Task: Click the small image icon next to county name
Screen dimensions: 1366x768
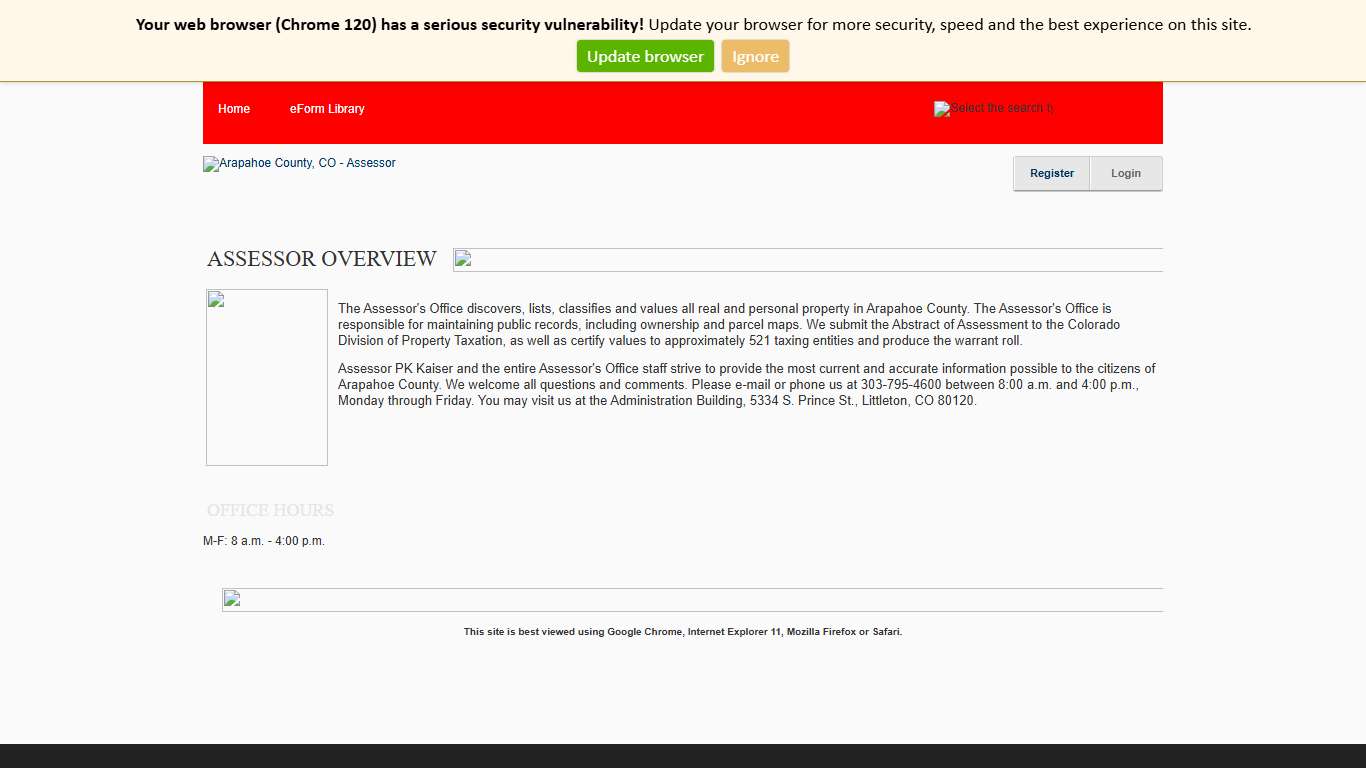Action: click(x=209, y=163)
